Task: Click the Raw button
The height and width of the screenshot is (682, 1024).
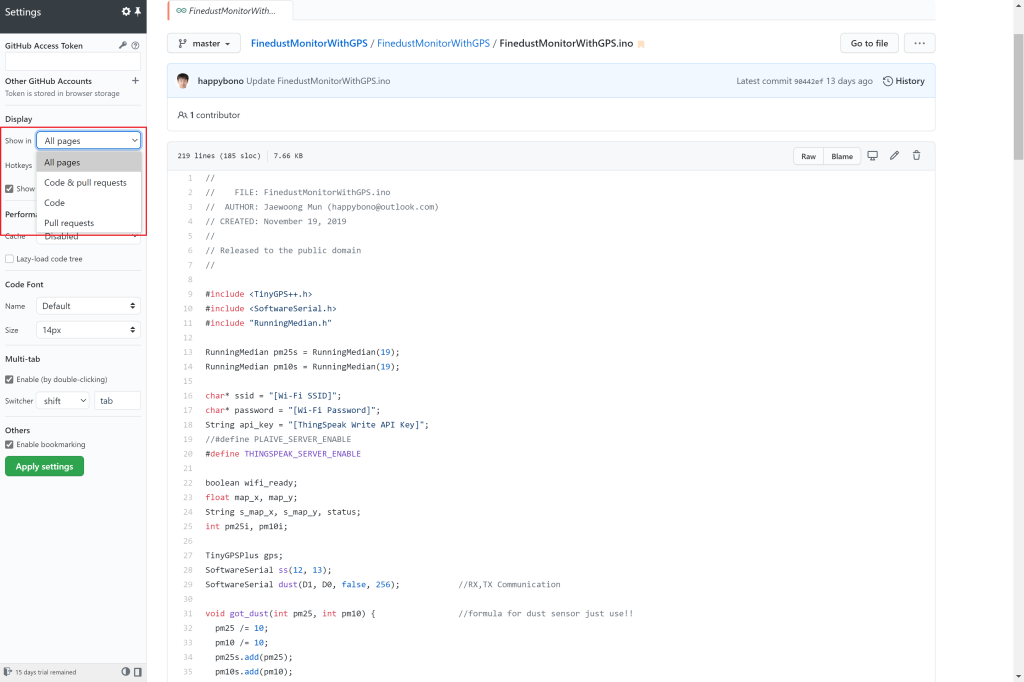Action: (808, 156)
